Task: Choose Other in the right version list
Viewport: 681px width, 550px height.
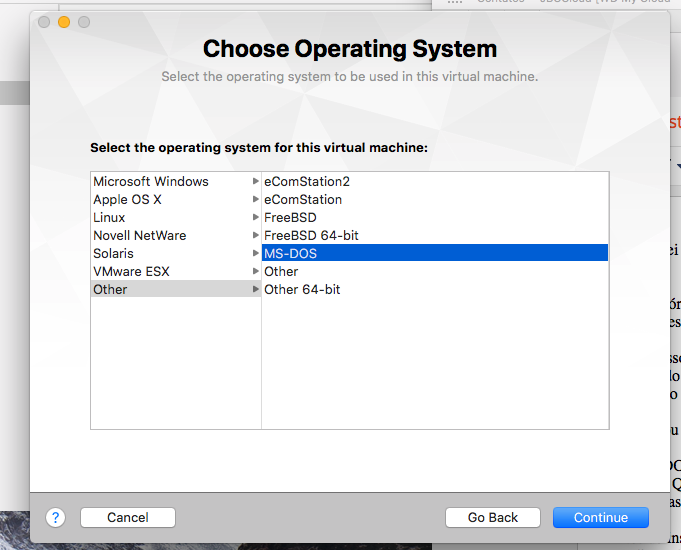Action: point(281,272)
